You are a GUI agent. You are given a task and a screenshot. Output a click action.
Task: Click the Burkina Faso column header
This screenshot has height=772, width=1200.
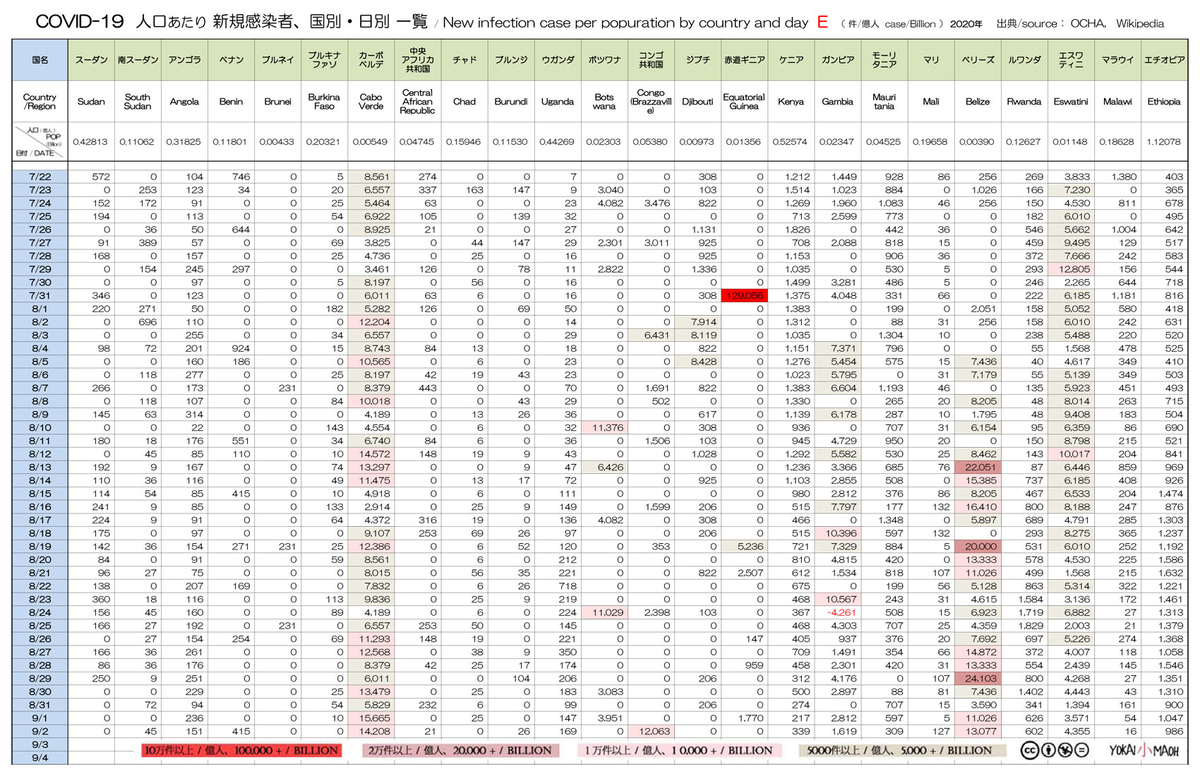pos(322,102)
